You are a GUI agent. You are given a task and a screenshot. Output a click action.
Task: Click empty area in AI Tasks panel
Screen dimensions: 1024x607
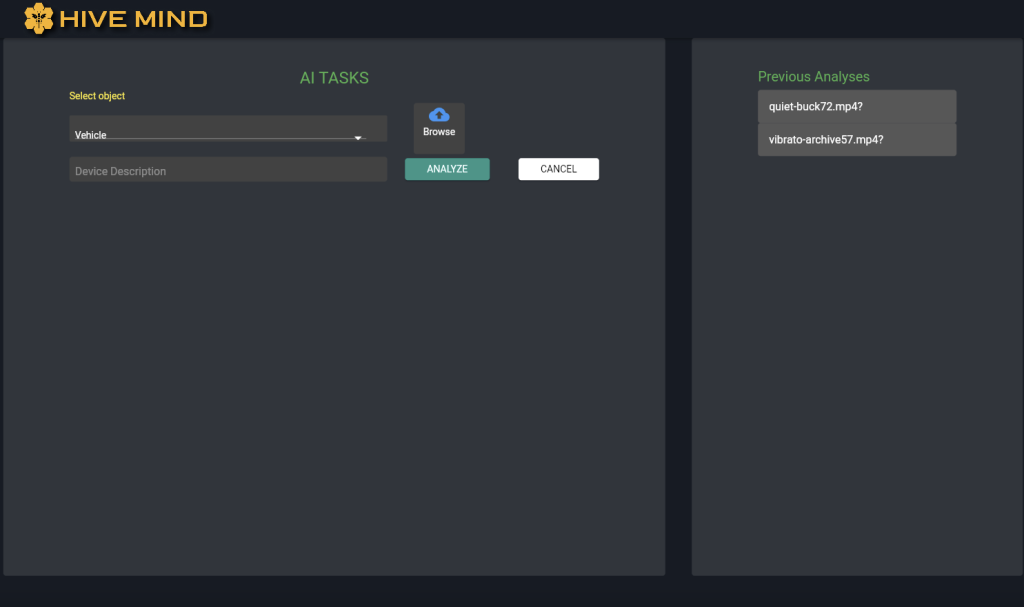[334, 380]
